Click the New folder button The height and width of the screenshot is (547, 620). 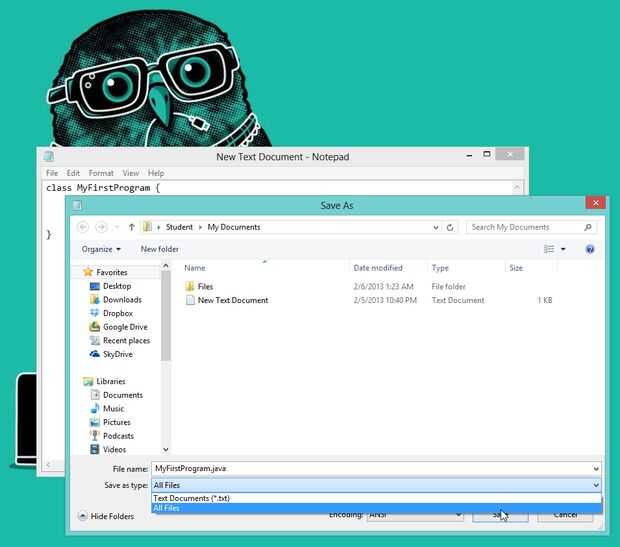[x=160, y=249]
